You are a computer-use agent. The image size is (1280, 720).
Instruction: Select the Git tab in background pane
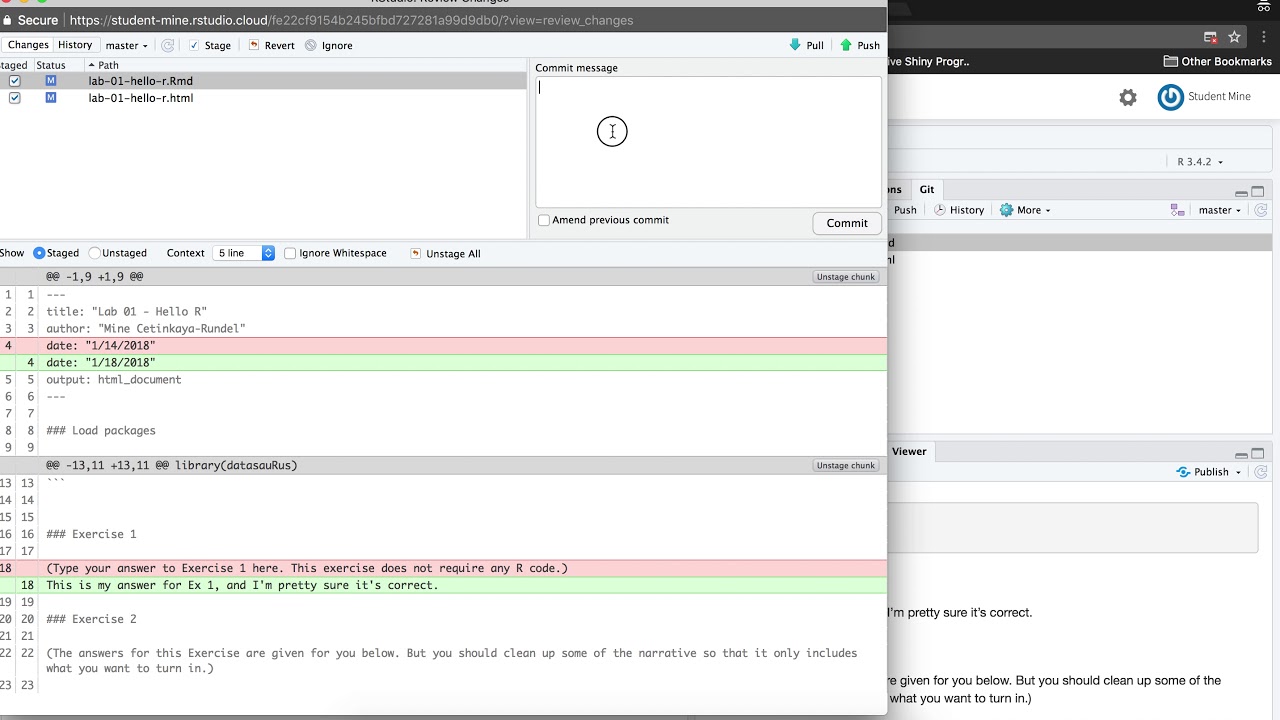click(x=927, y=189)
